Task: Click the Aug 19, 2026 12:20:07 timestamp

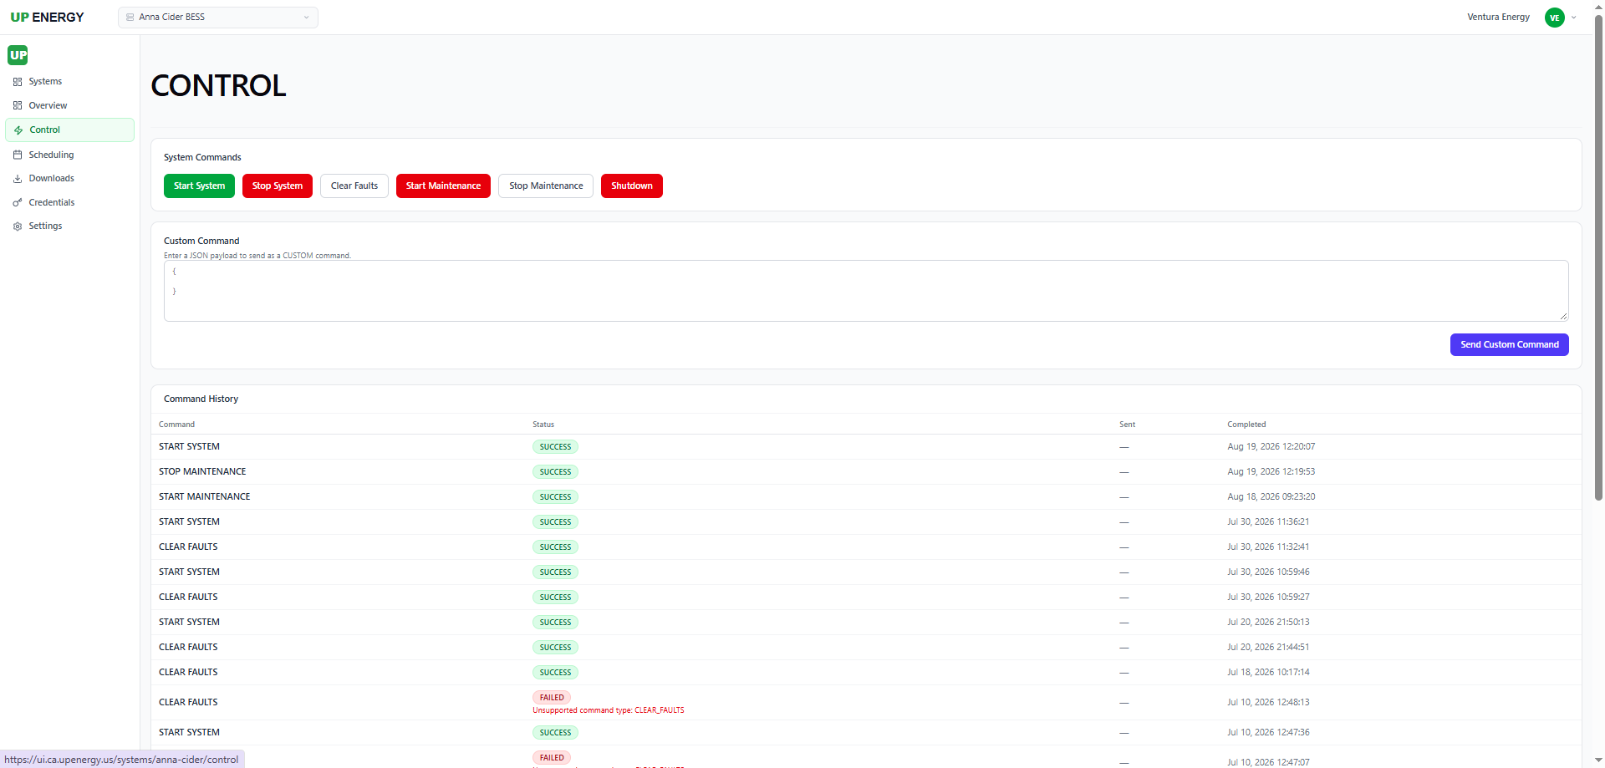Action: tap(1271, 447)
